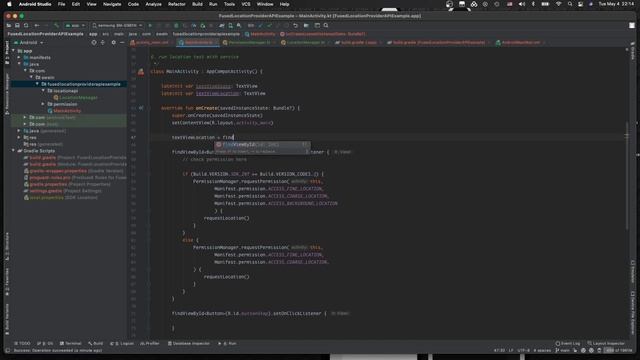Screen dimensions: 640x360
Task: Expand the permission package
Action: pos(43,104)
